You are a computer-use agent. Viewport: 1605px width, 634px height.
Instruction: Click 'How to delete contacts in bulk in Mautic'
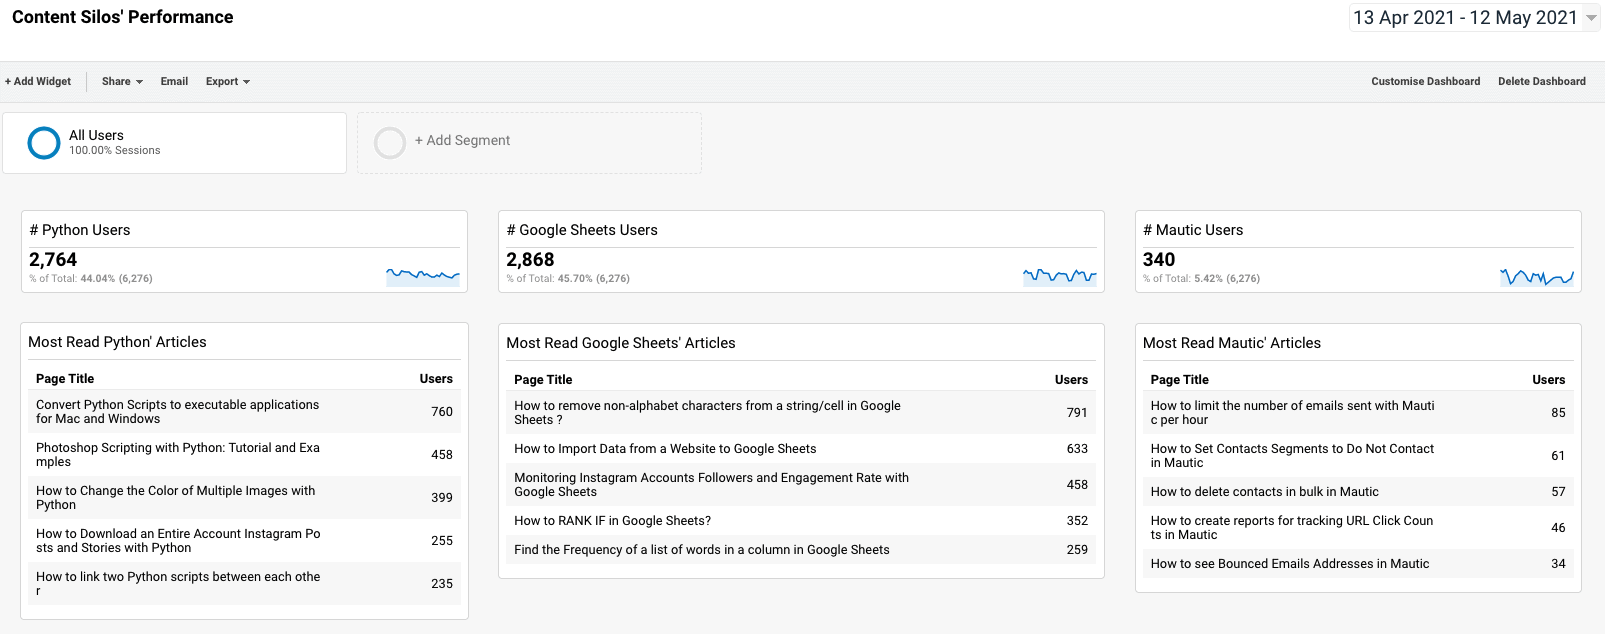click(1264, 492)
